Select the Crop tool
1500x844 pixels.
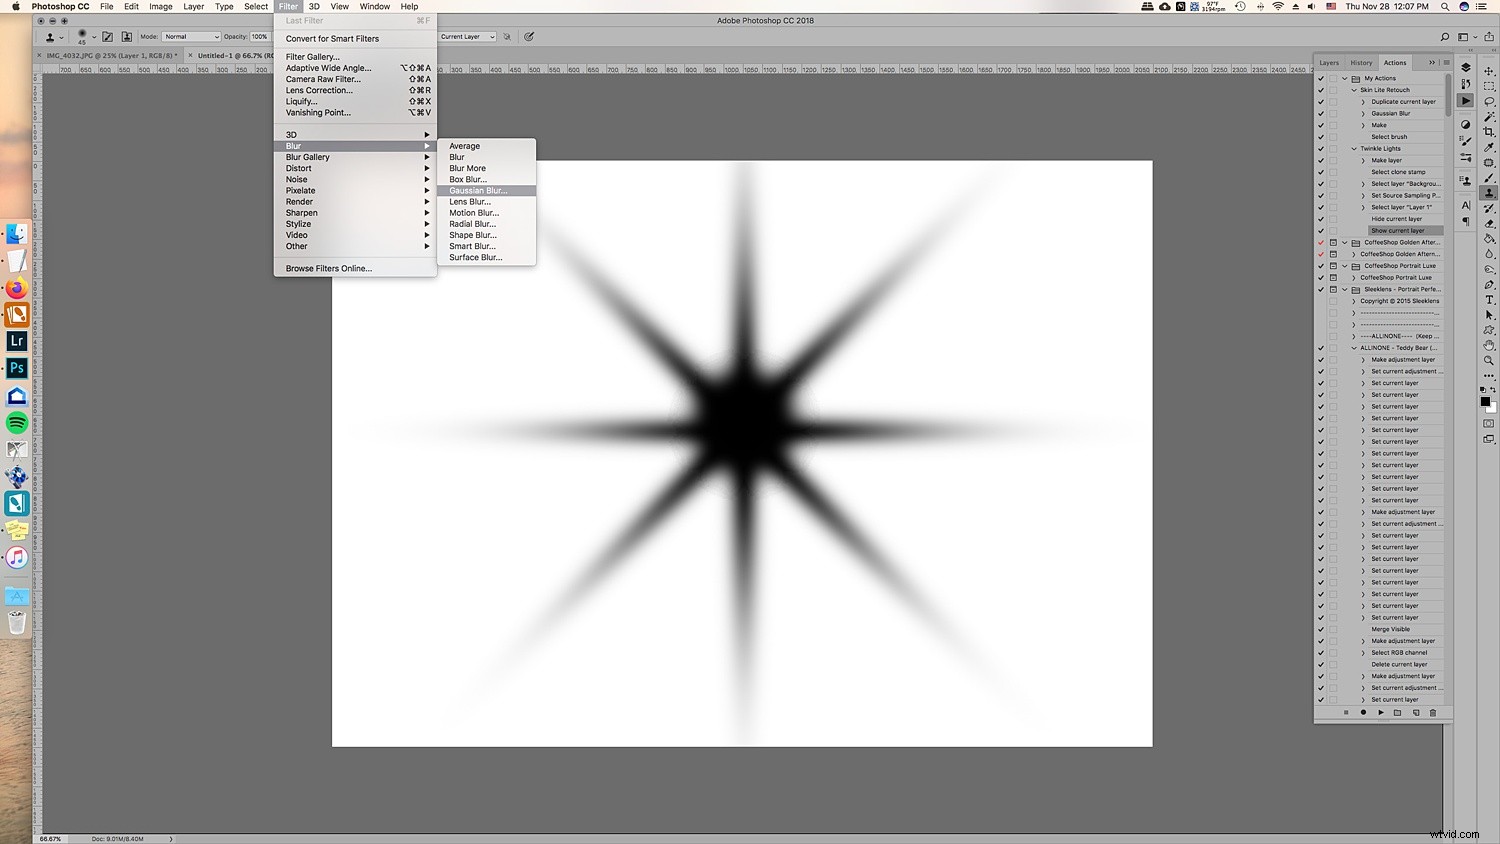pos(1487,131)
